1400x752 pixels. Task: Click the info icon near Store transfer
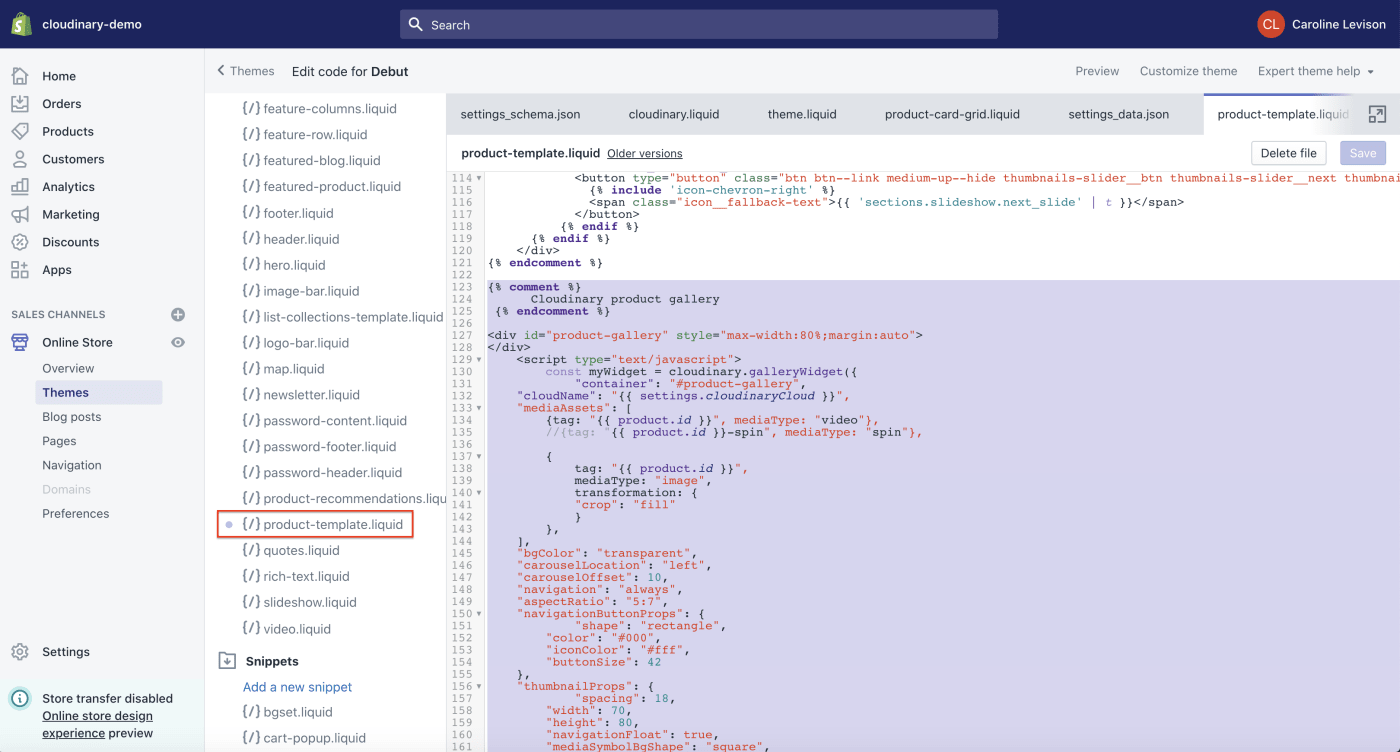point(20,699)
